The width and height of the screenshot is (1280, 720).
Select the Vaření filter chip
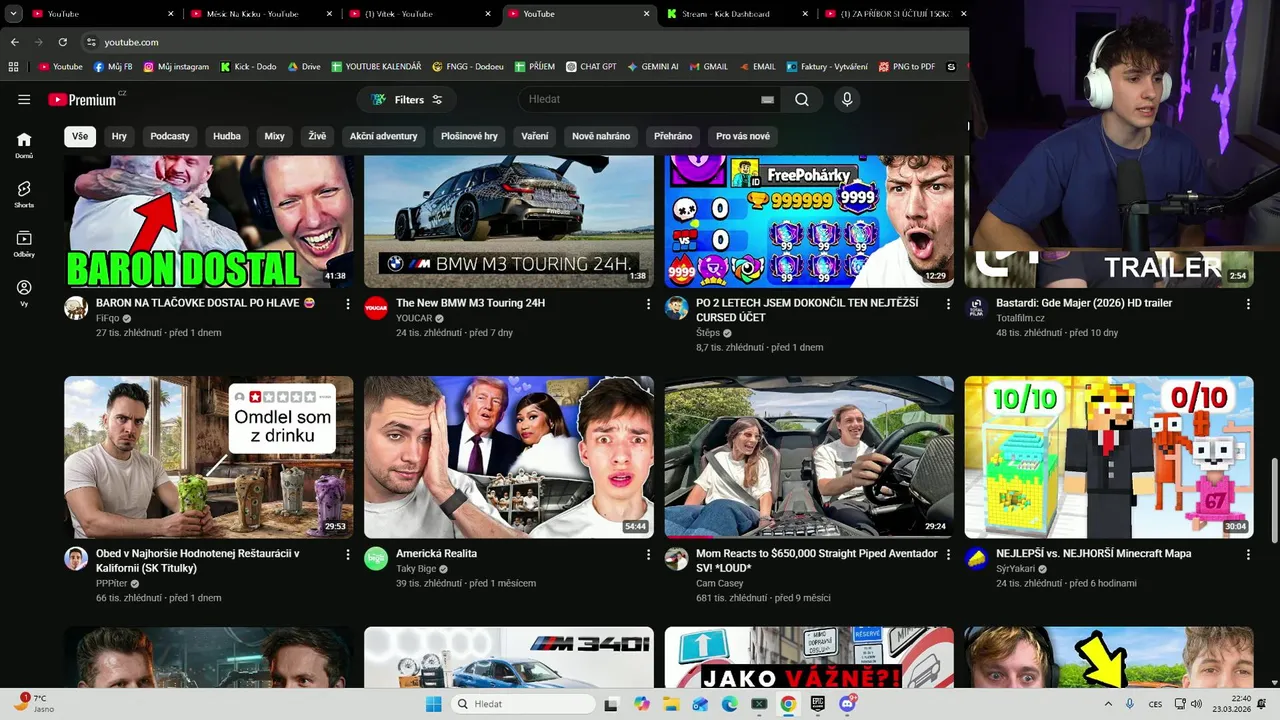pyautogui.click(x=535, y=136)
